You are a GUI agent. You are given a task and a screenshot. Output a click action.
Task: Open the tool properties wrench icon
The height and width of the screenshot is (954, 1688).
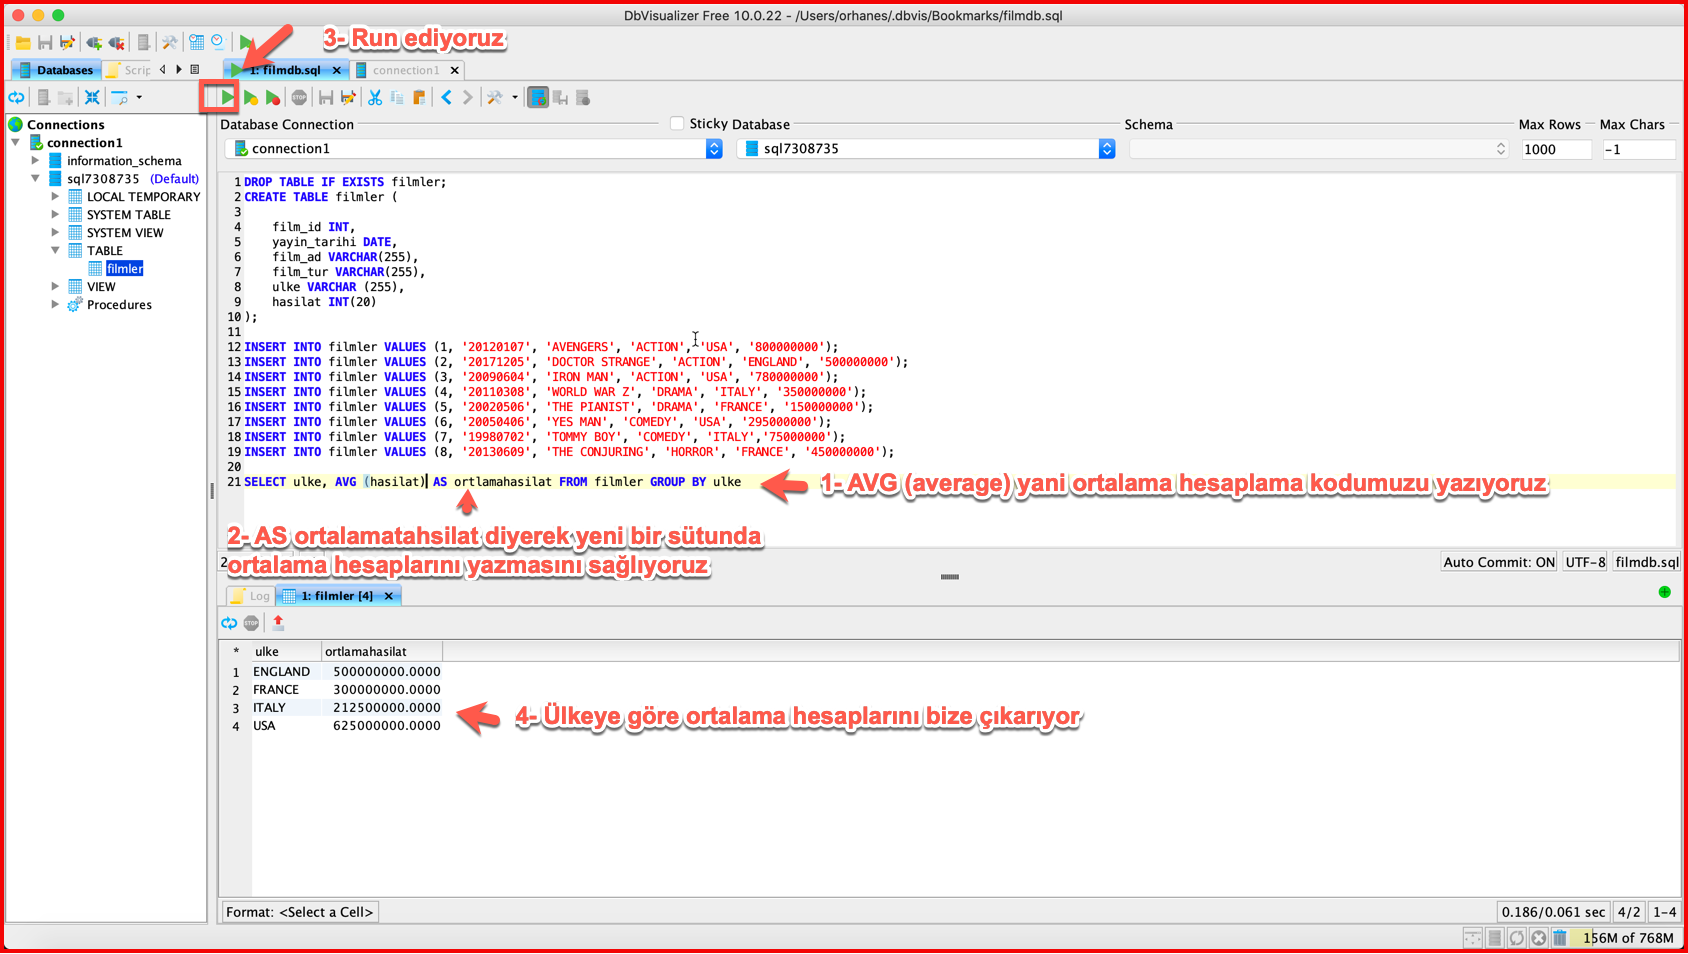click(169, 42)
